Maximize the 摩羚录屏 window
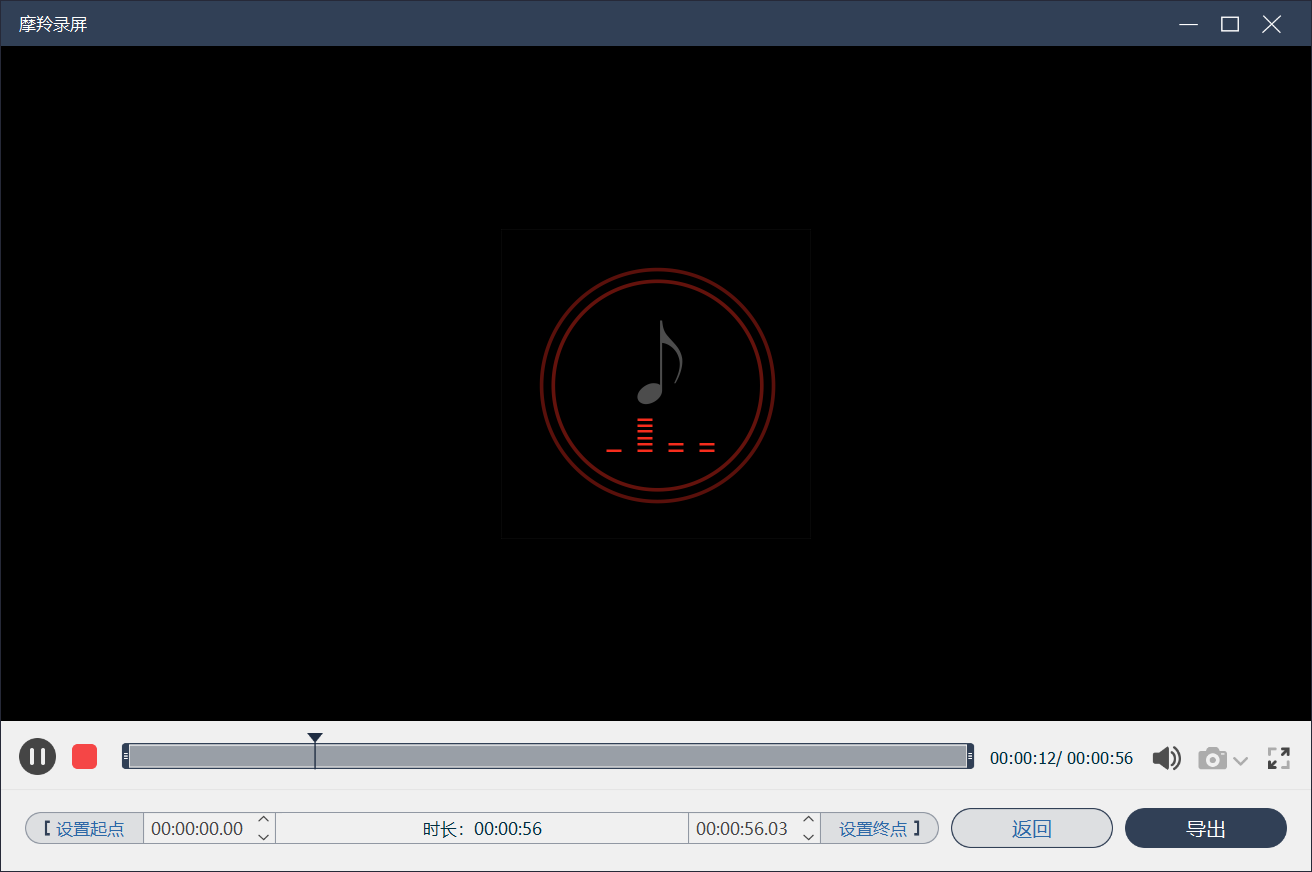The height and width of the screenshot is (872, 1312). [1230, 24]
